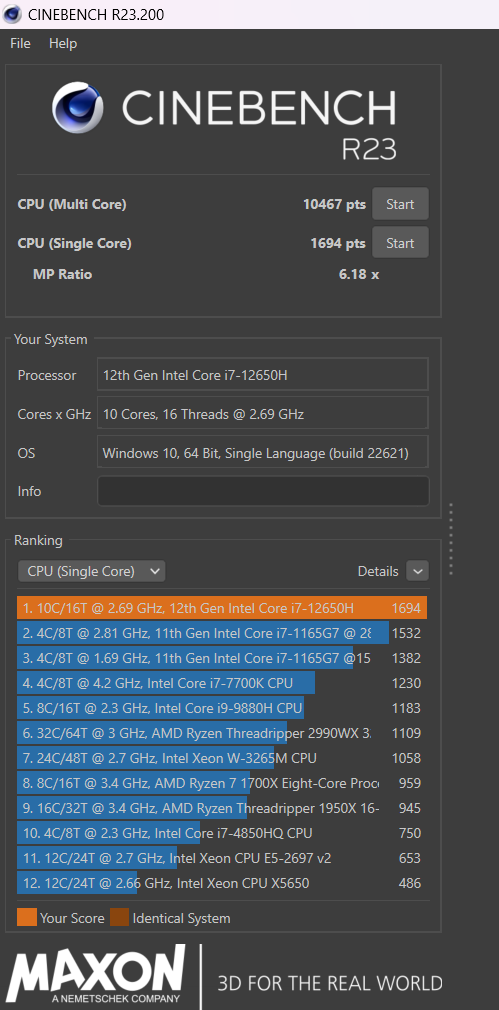Click the MAXON logo
The height and width of the screenshot is (1010, 499).
tap(96, 973)
